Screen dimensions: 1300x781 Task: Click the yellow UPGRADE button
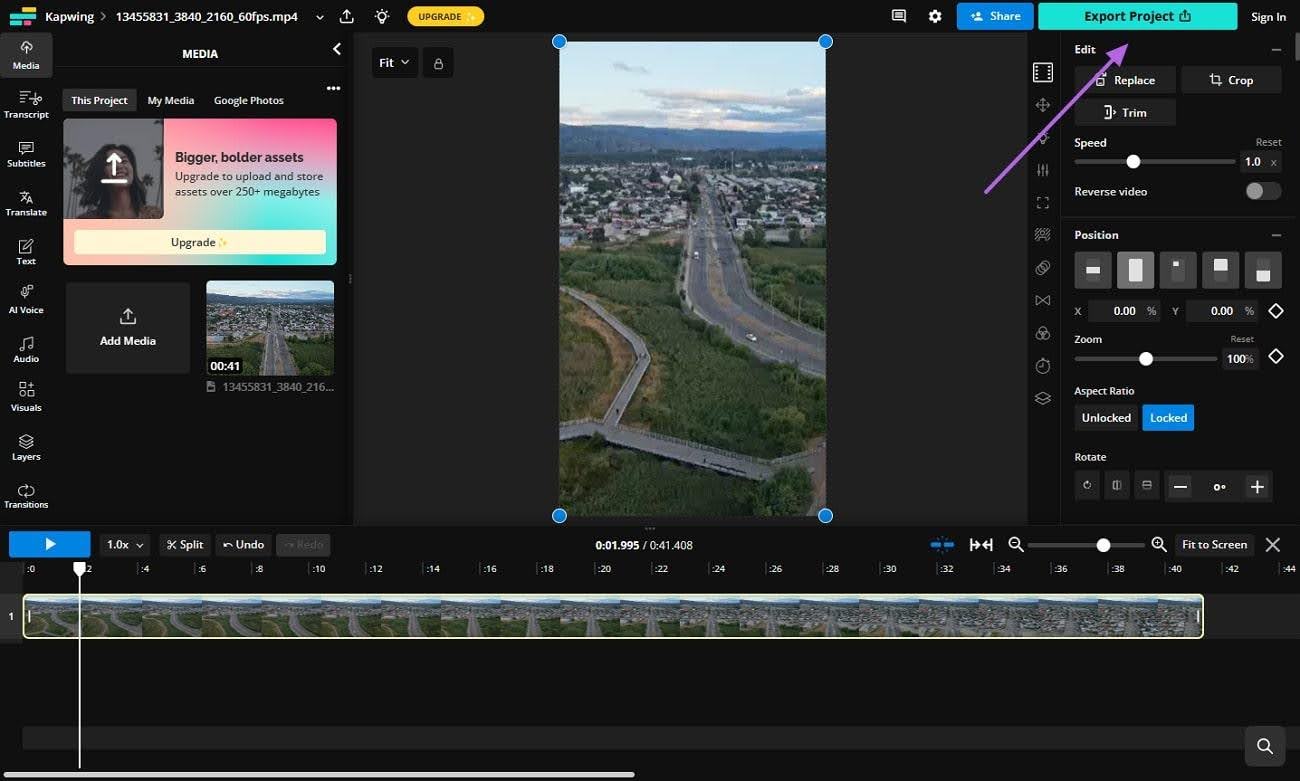pyautogui.click(x=446, y=17)
